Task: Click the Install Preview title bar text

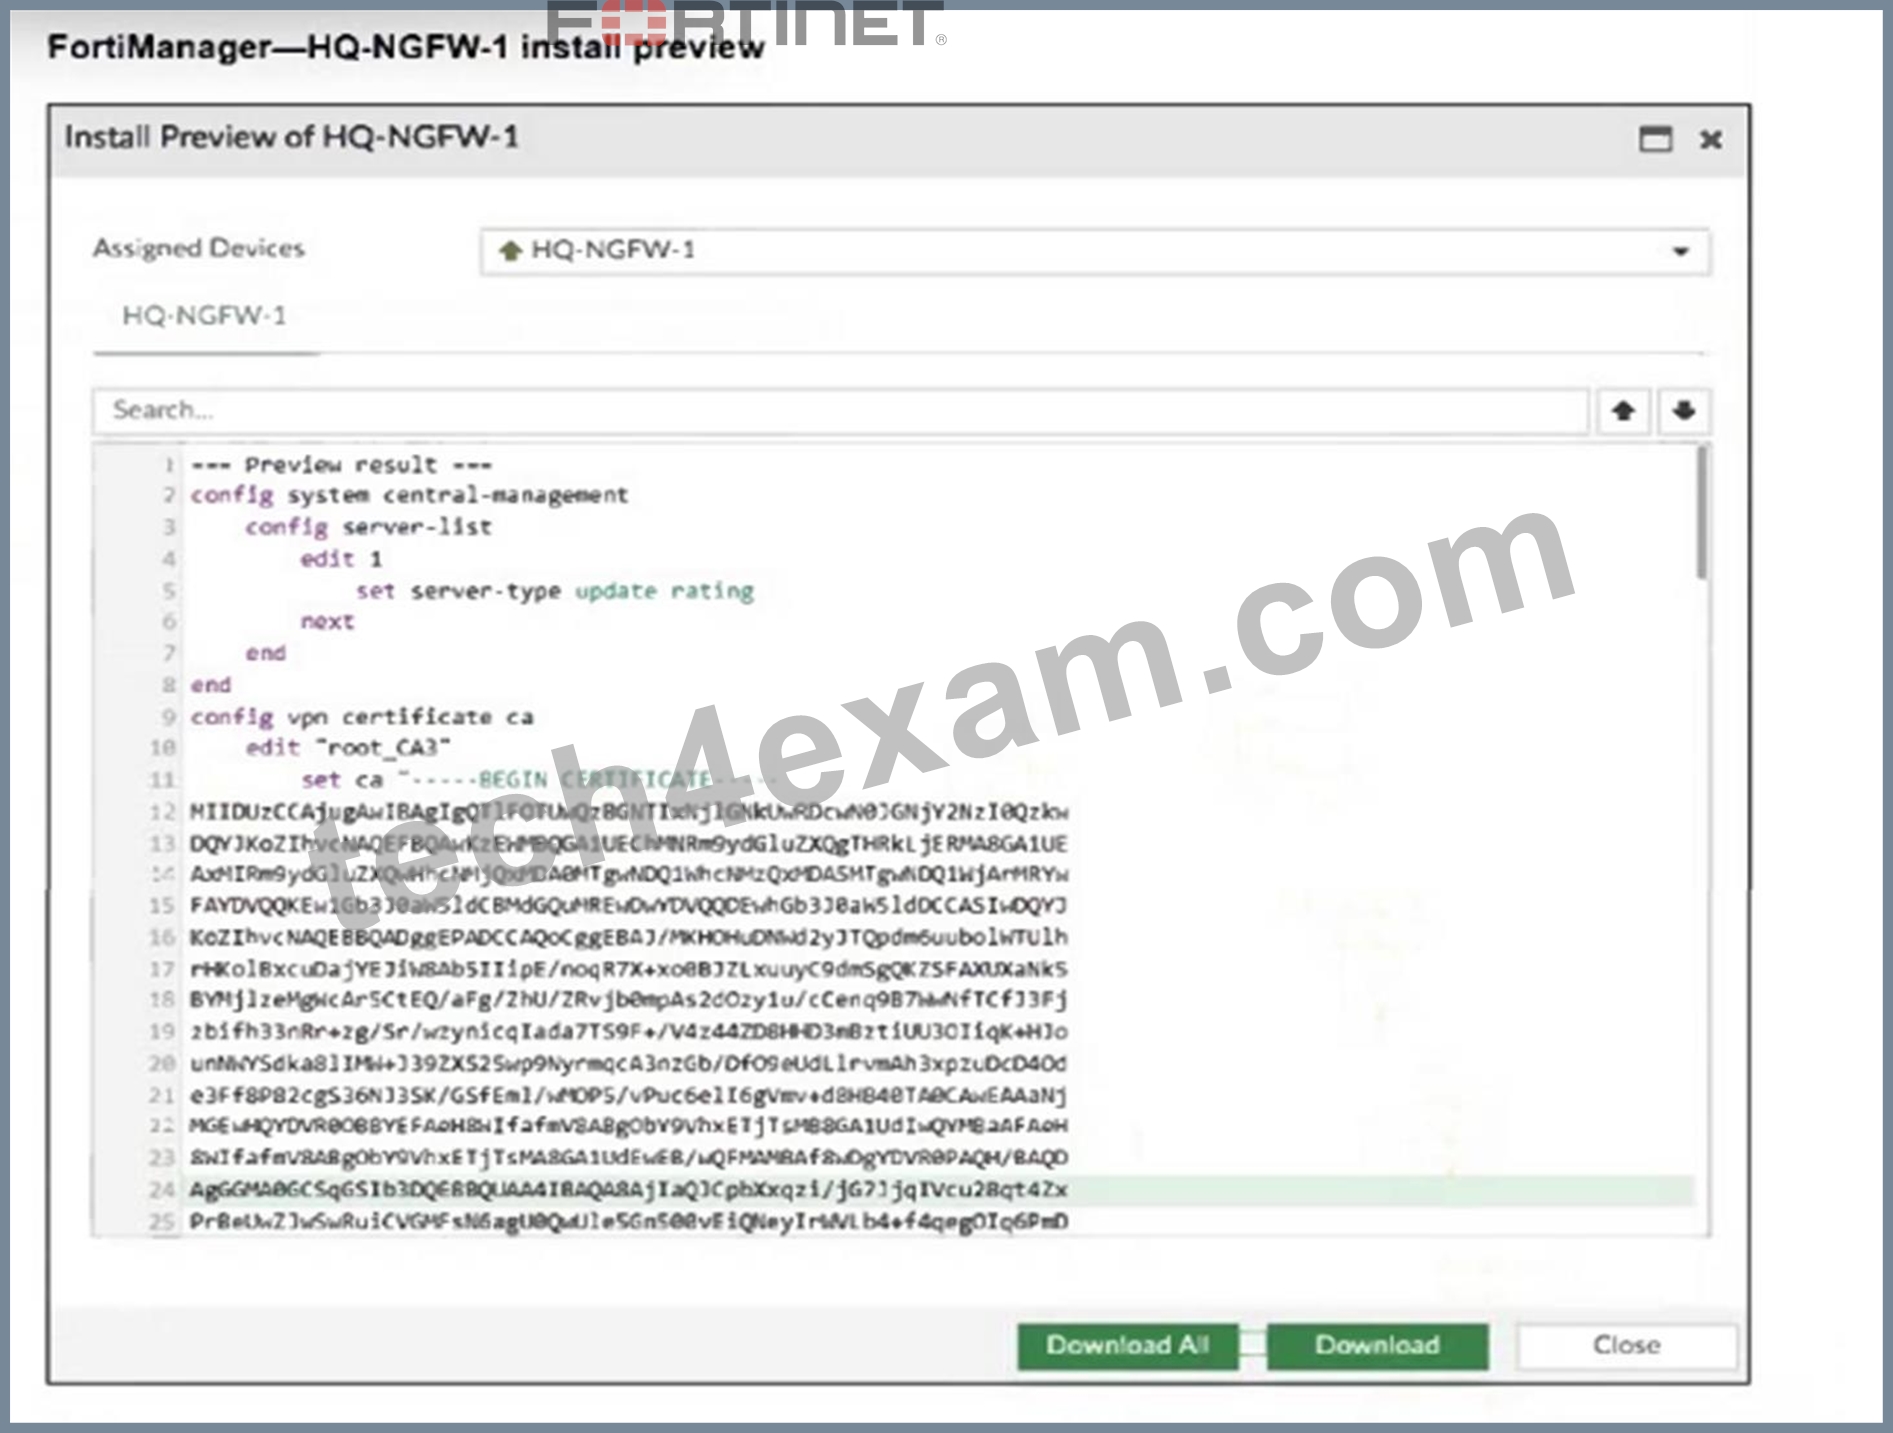Action: pyautogui.click(x=292, y=137)
